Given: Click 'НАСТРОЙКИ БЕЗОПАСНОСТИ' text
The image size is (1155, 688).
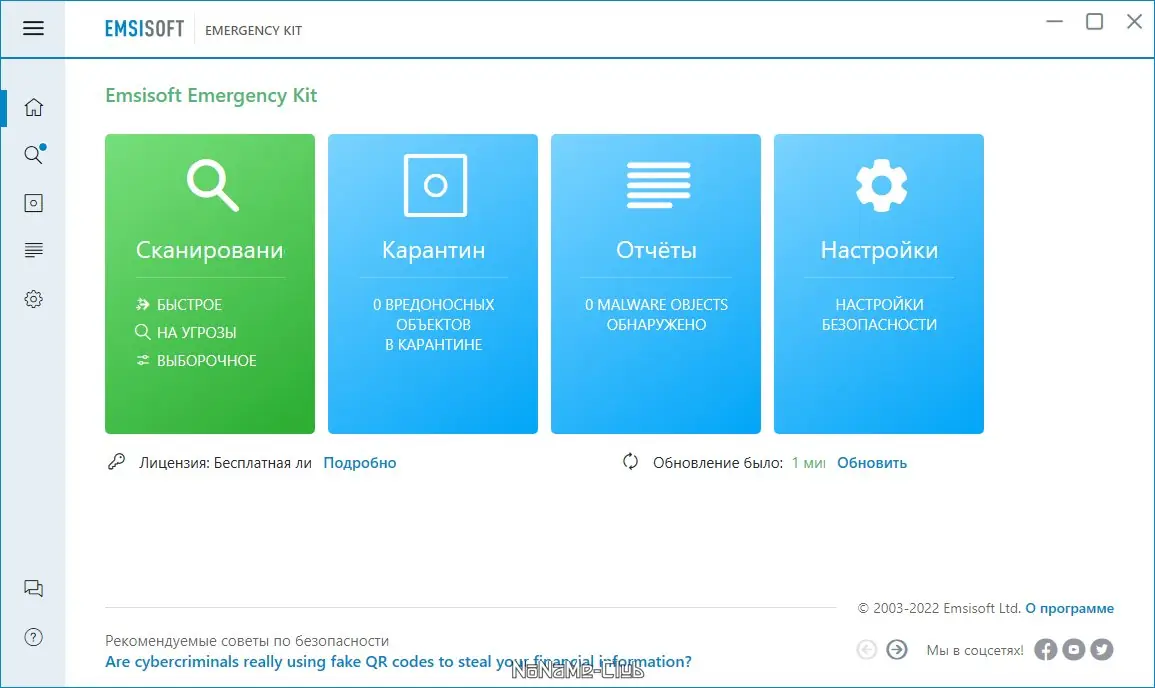Looking at the screenshot, I should [879, 315].
